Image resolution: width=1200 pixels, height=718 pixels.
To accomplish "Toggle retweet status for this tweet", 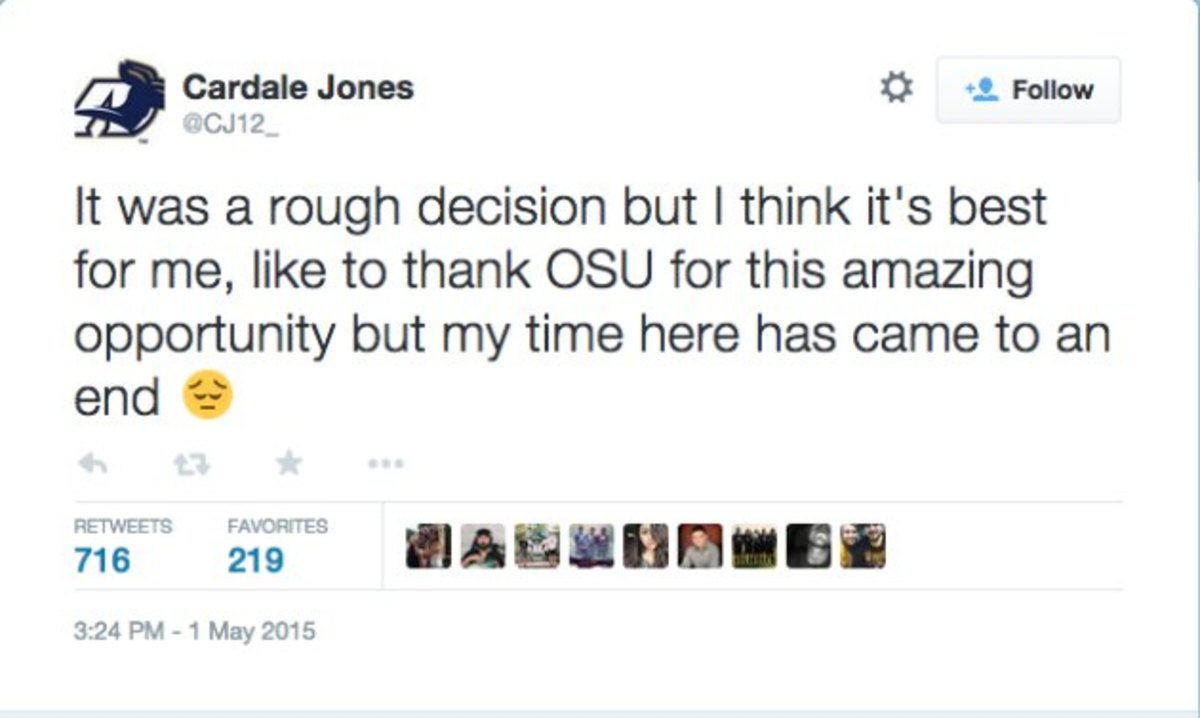I will coord(193,462).
